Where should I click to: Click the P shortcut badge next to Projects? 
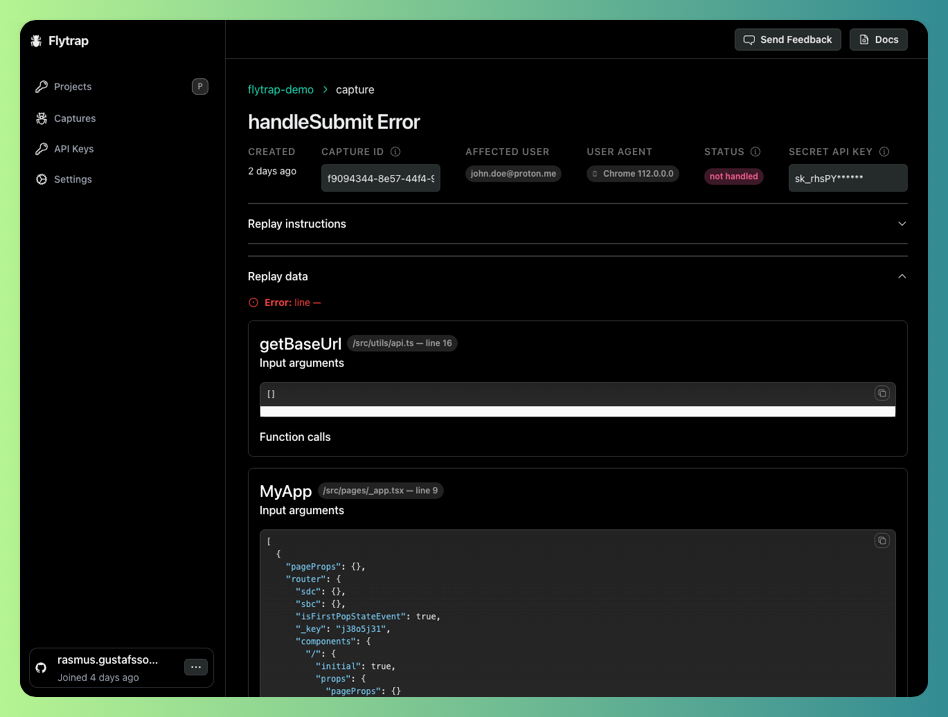click(x=200, y=87)
